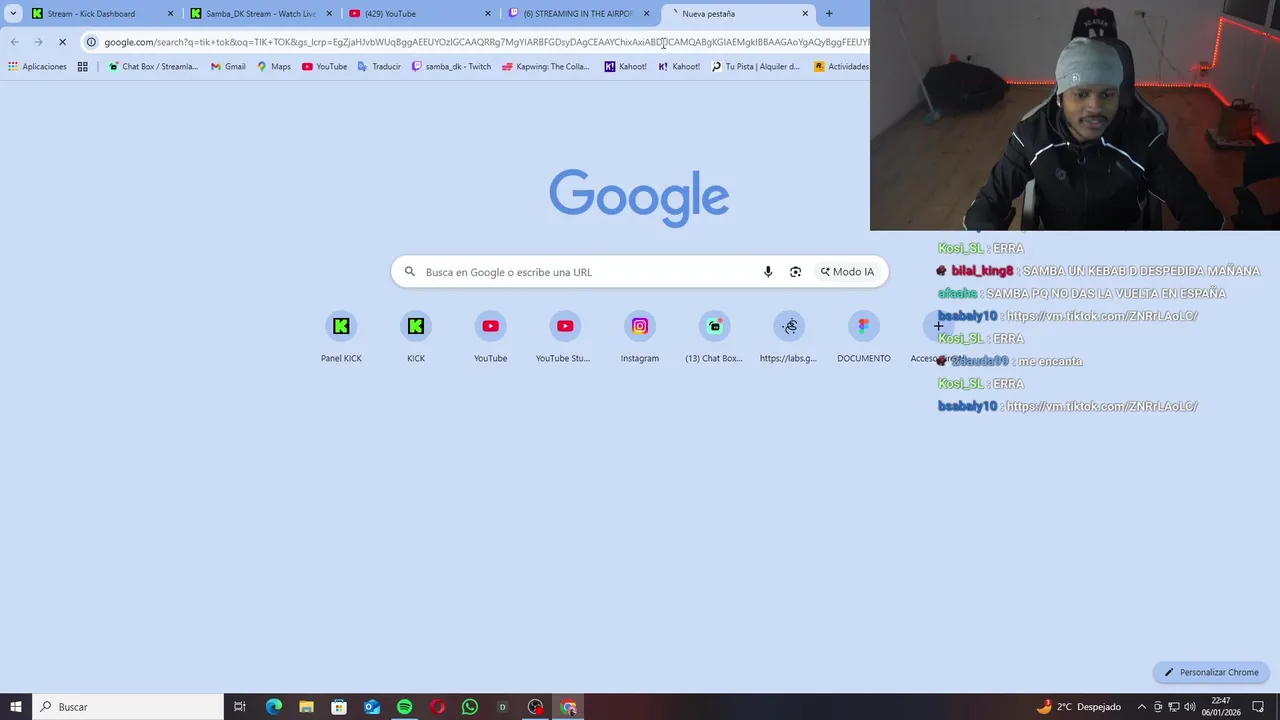Open Task View from taskbar
1280x720 pixels.
click(x=240, y=707)
